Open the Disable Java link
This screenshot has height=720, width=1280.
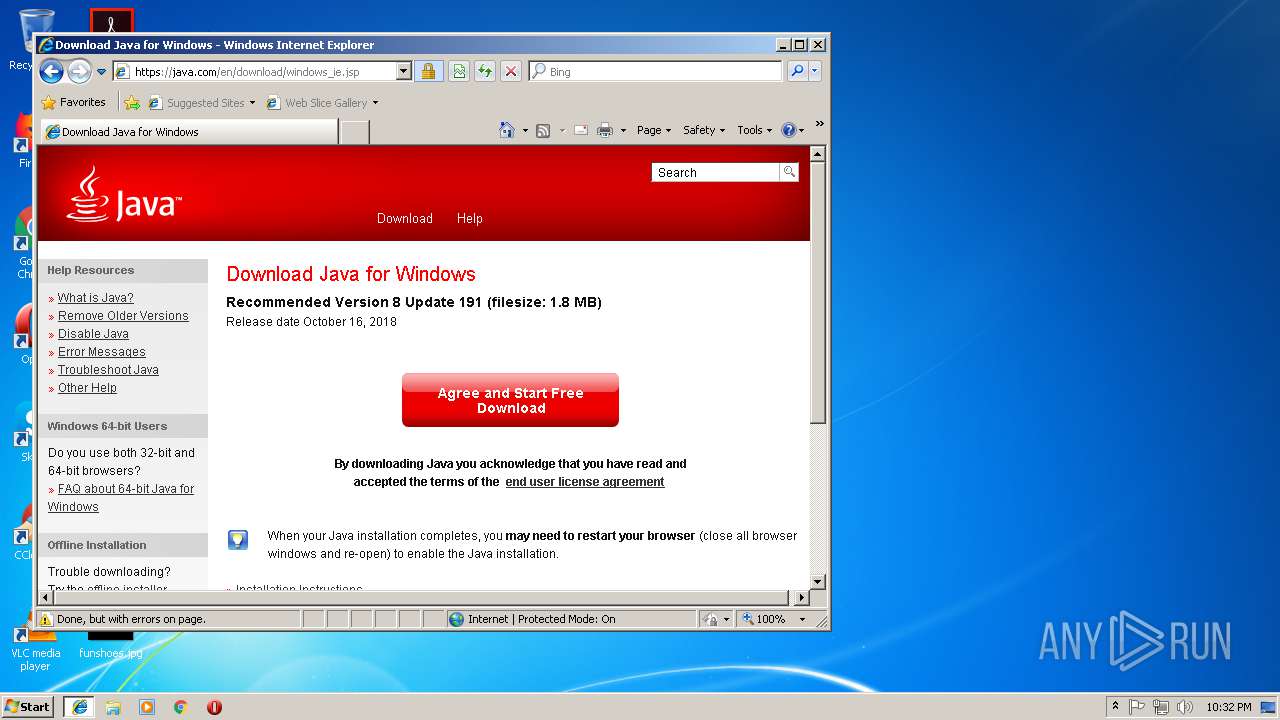93,334
